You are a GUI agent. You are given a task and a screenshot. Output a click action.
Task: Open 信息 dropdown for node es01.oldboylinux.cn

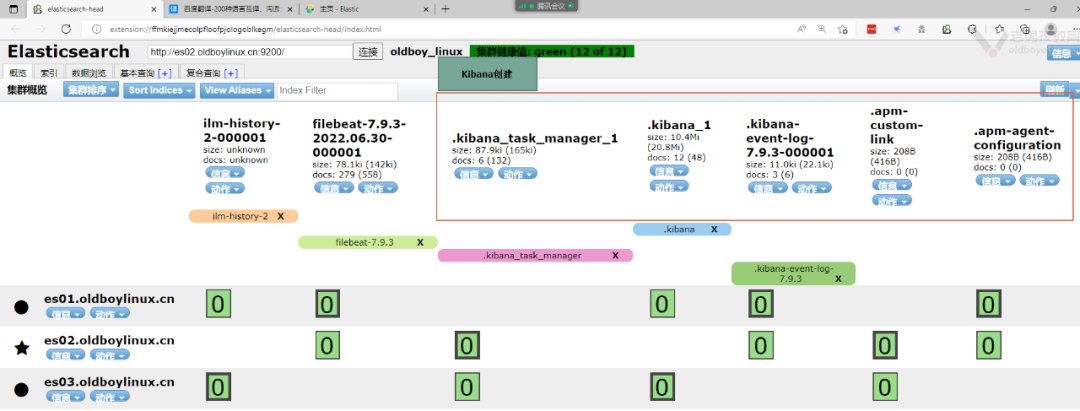click(x=66, y=313)
